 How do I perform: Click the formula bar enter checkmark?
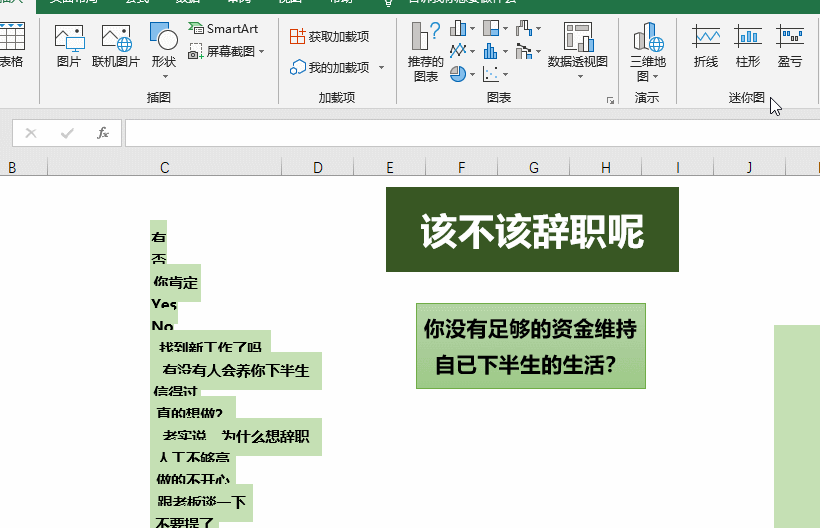67,133
